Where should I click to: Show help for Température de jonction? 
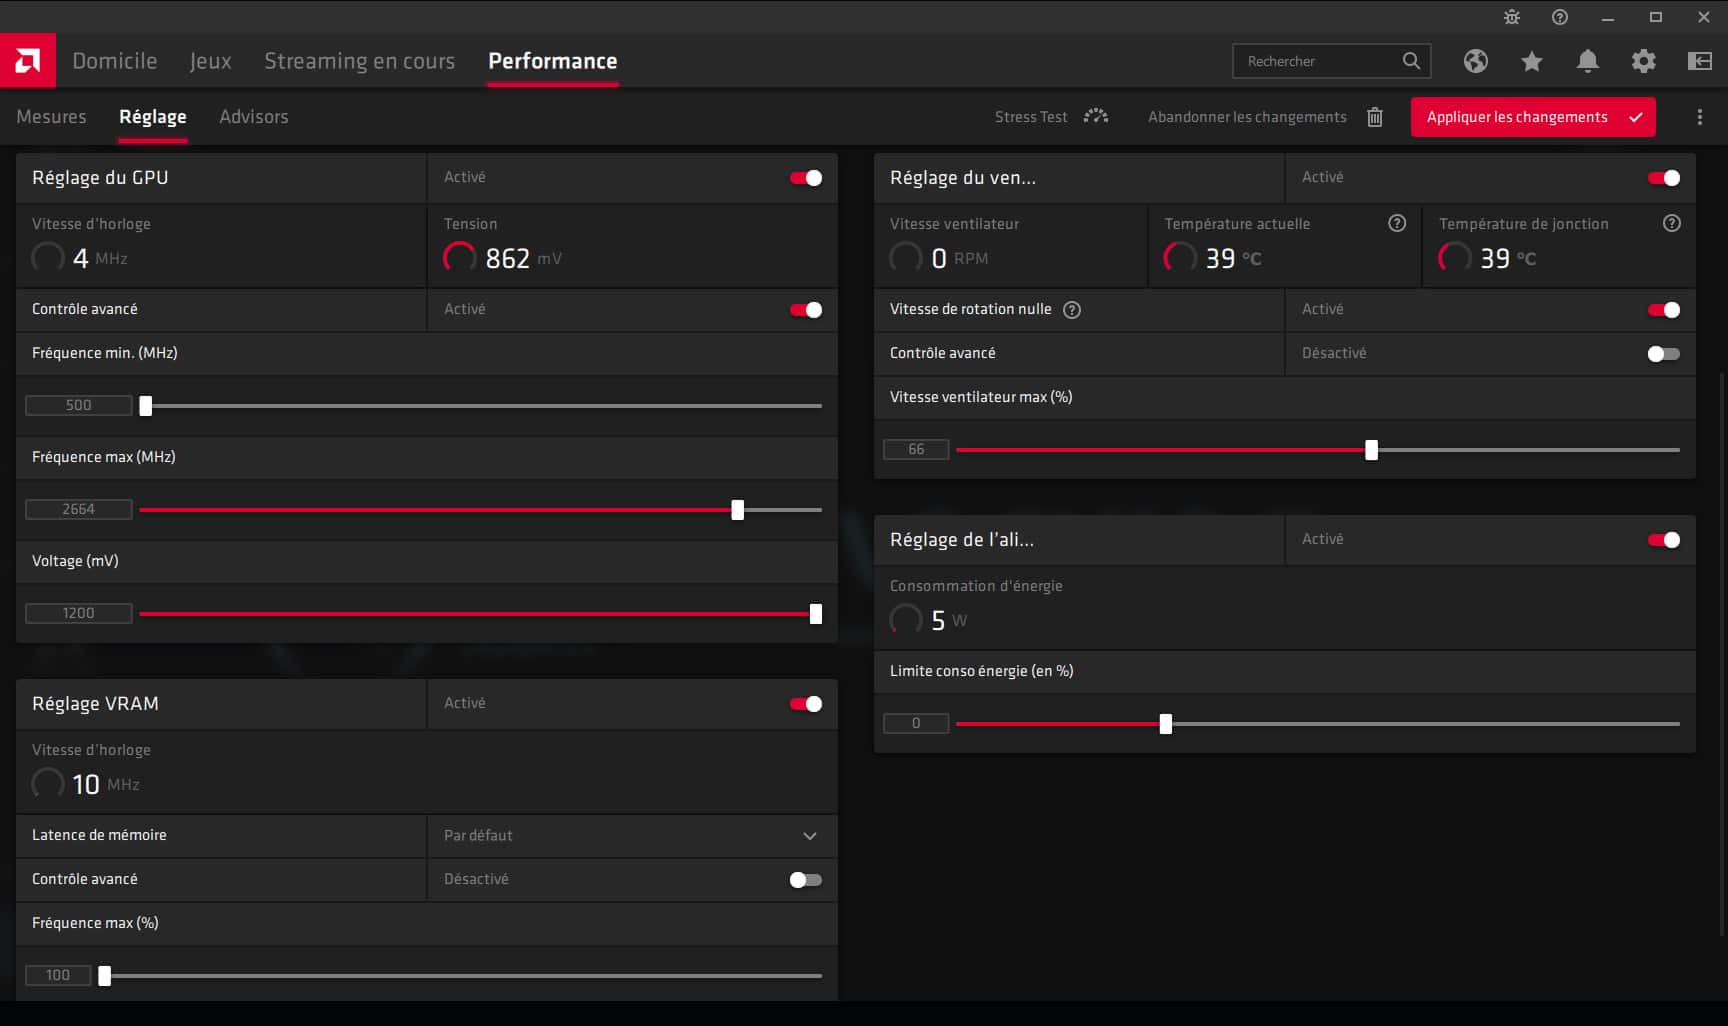click(x=1671, y=223)
